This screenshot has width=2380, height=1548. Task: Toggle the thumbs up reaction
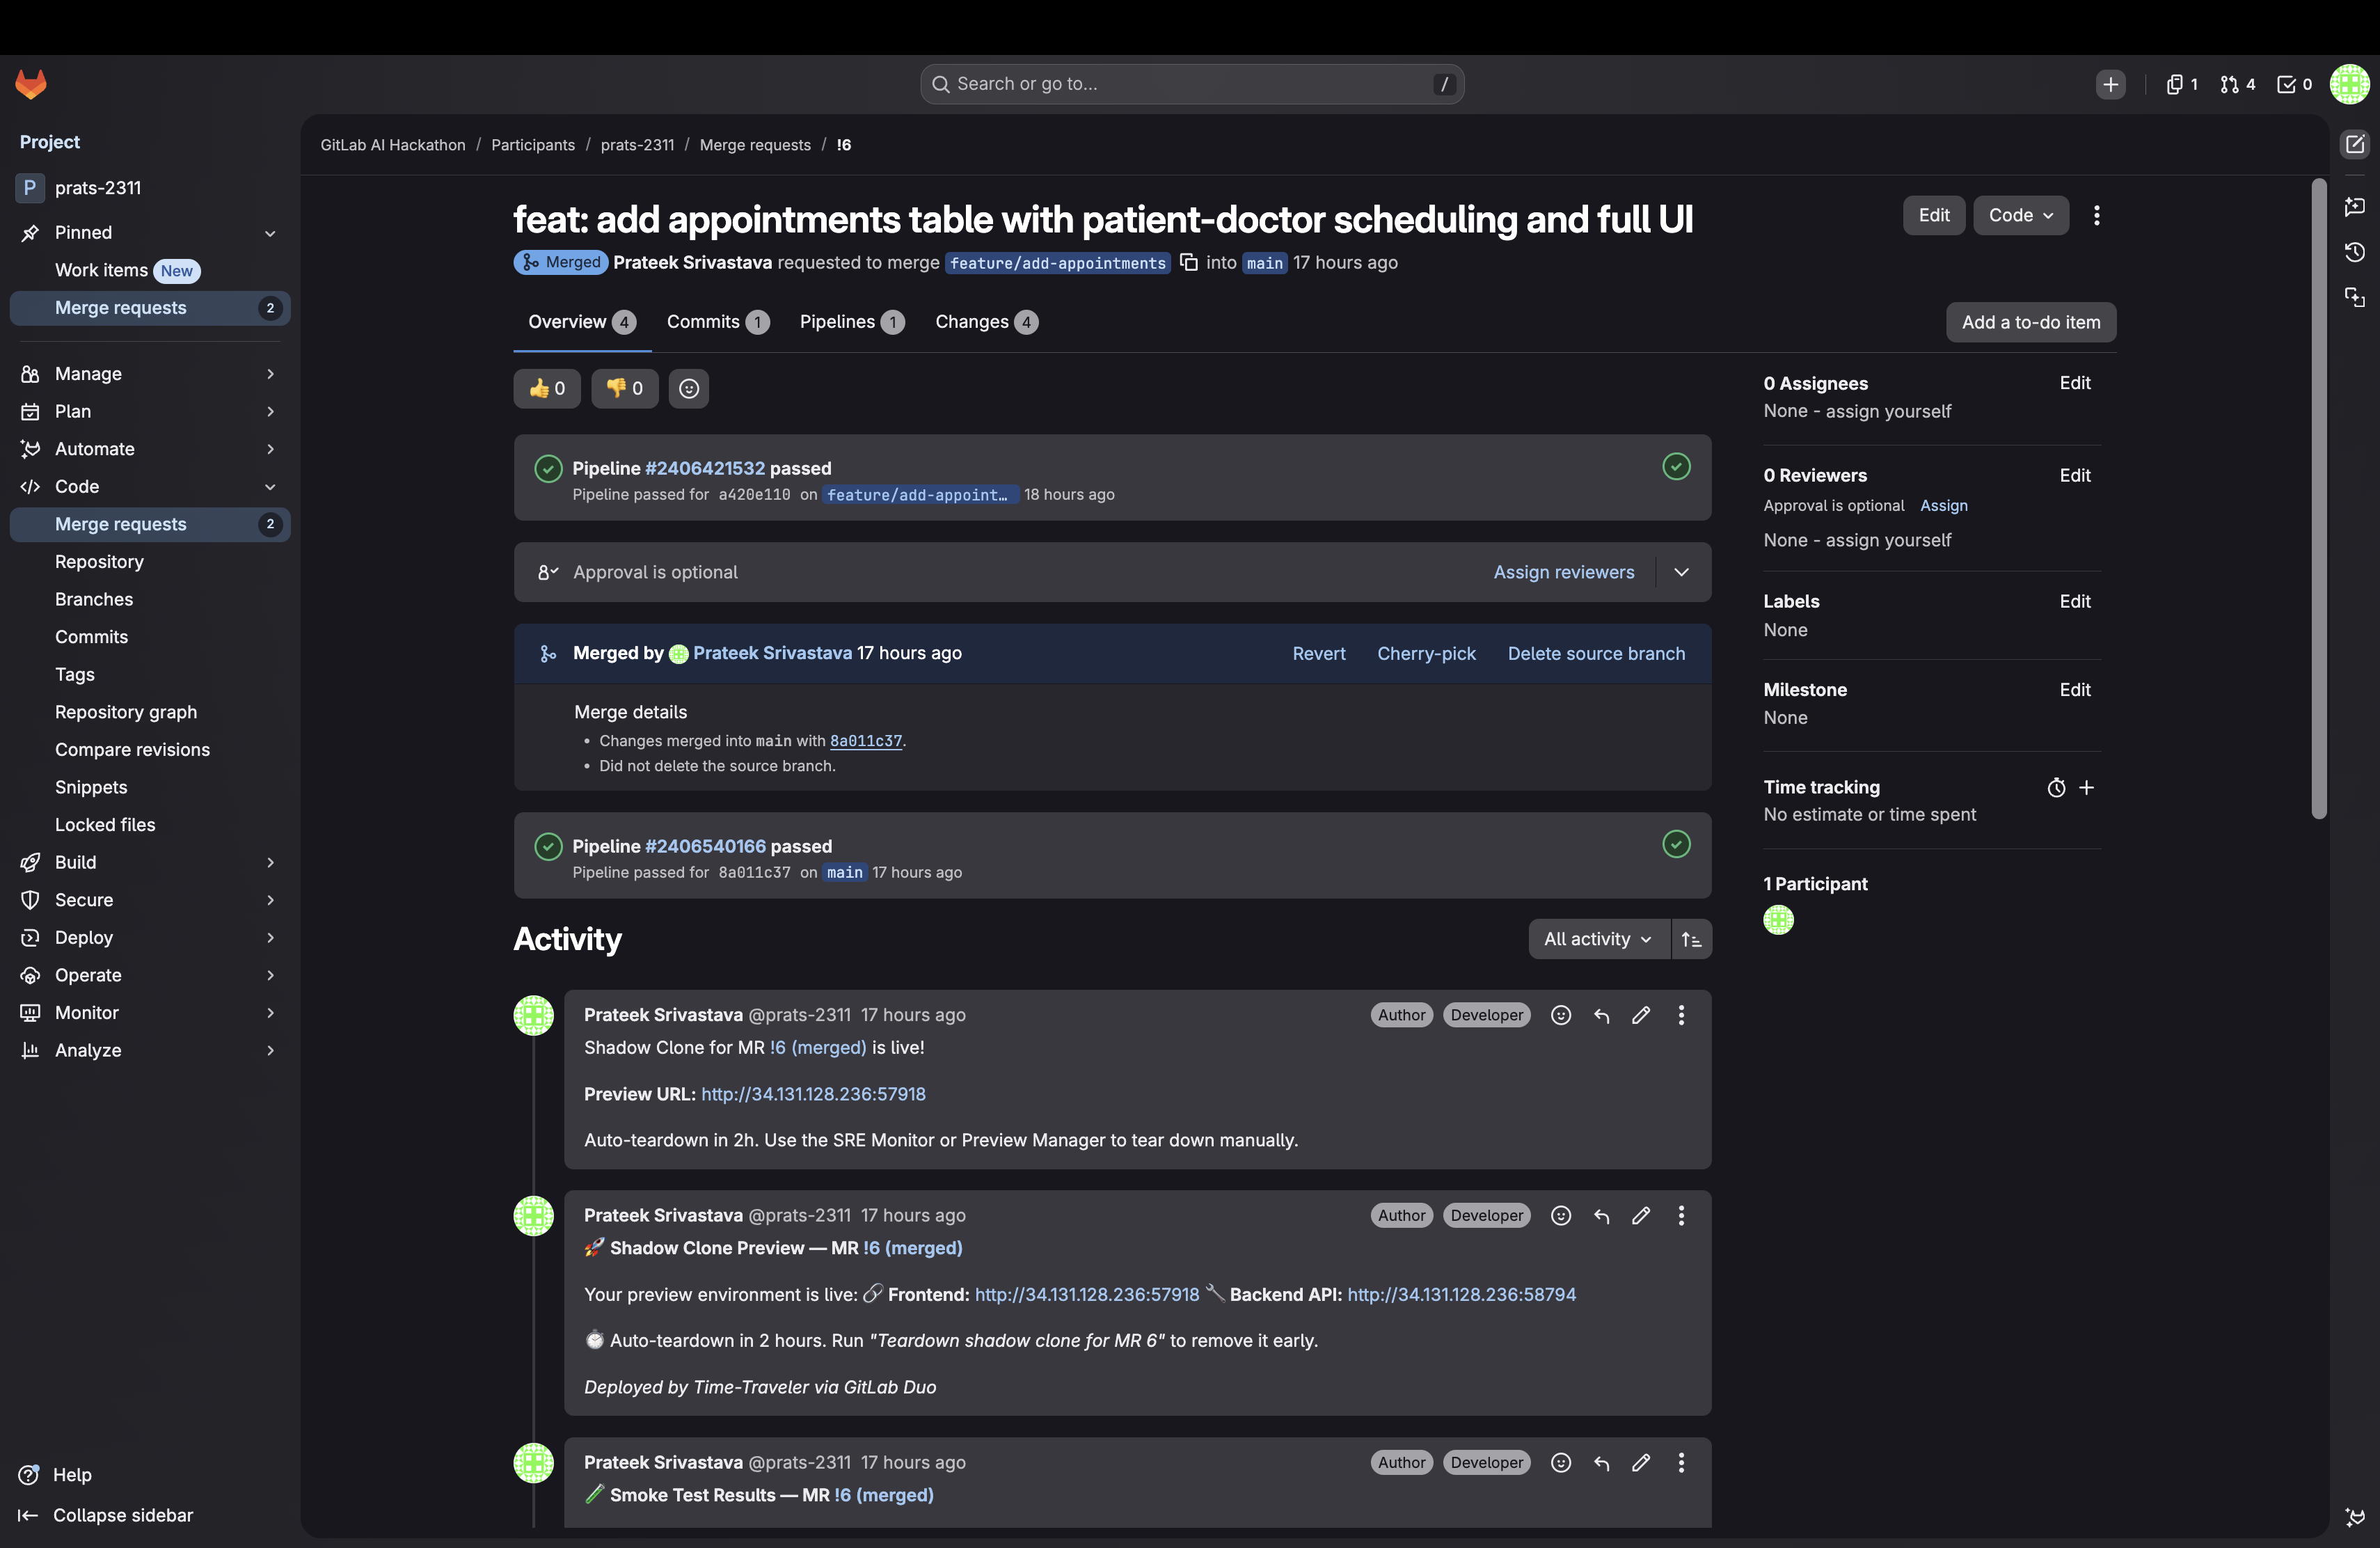click(x=547, y=388)
